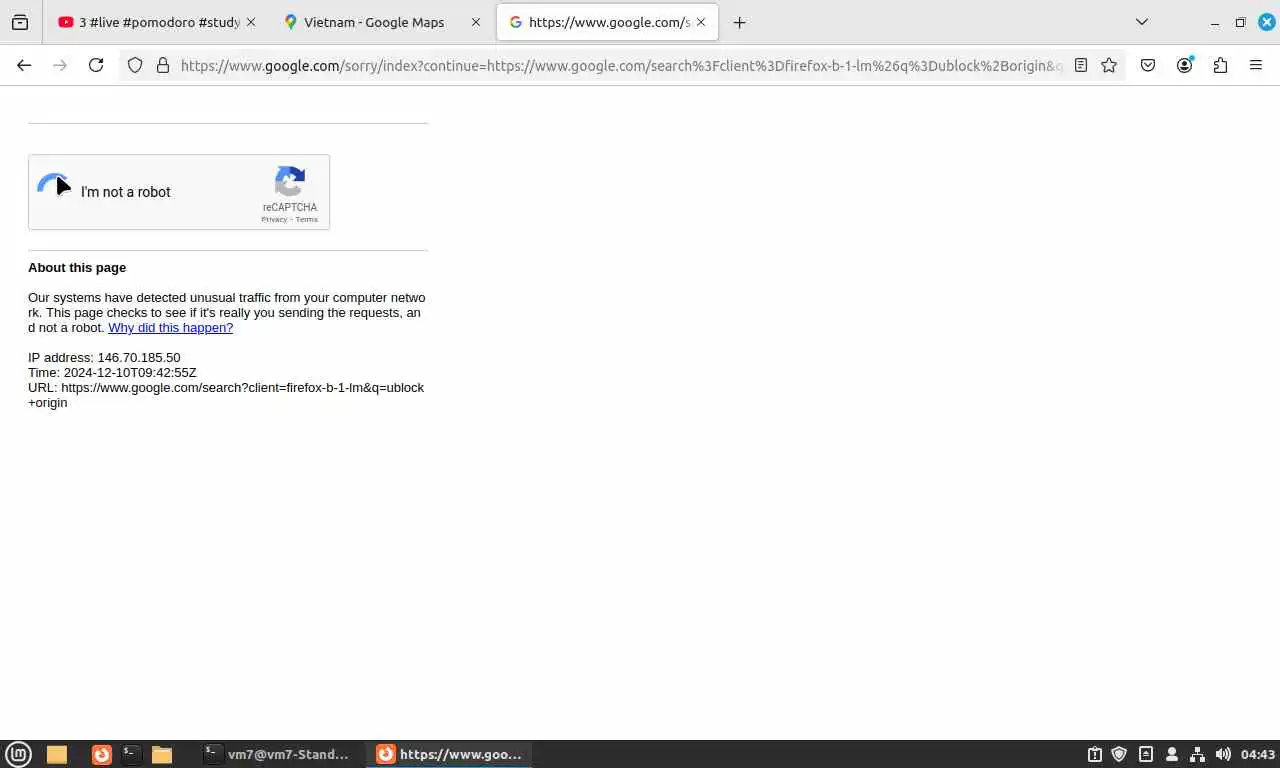1280x768 pixels.
Task: Save the page to Pocket
Action: coord(1148,65)
